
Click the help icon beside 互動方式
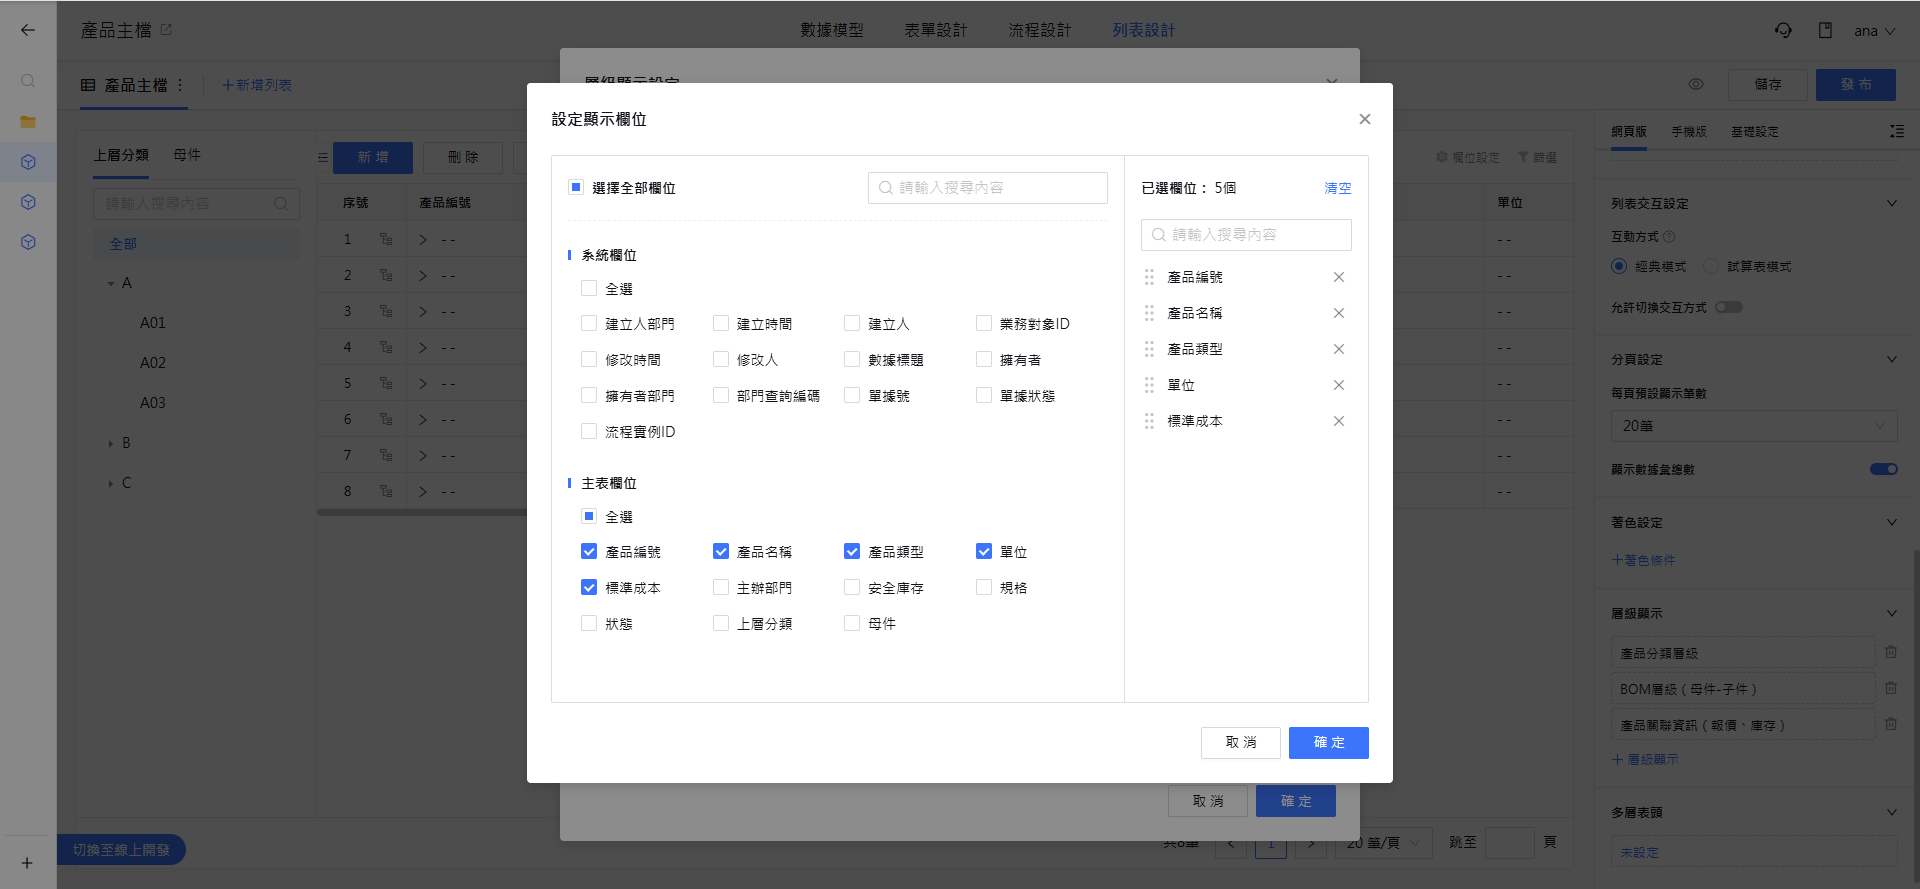pyautogui.click(x=1669, y=237)
